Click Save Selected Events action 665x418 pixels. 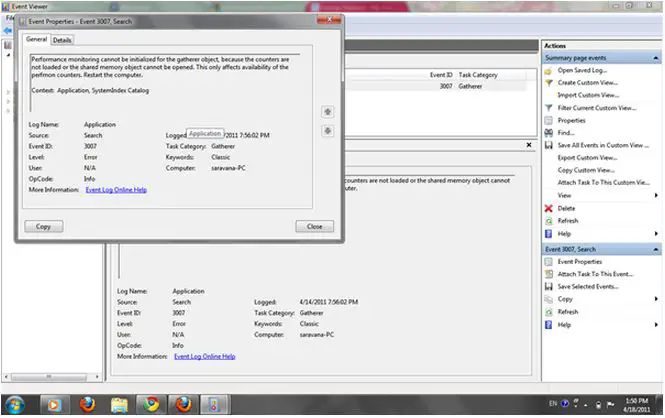click(x=588, y=286)
